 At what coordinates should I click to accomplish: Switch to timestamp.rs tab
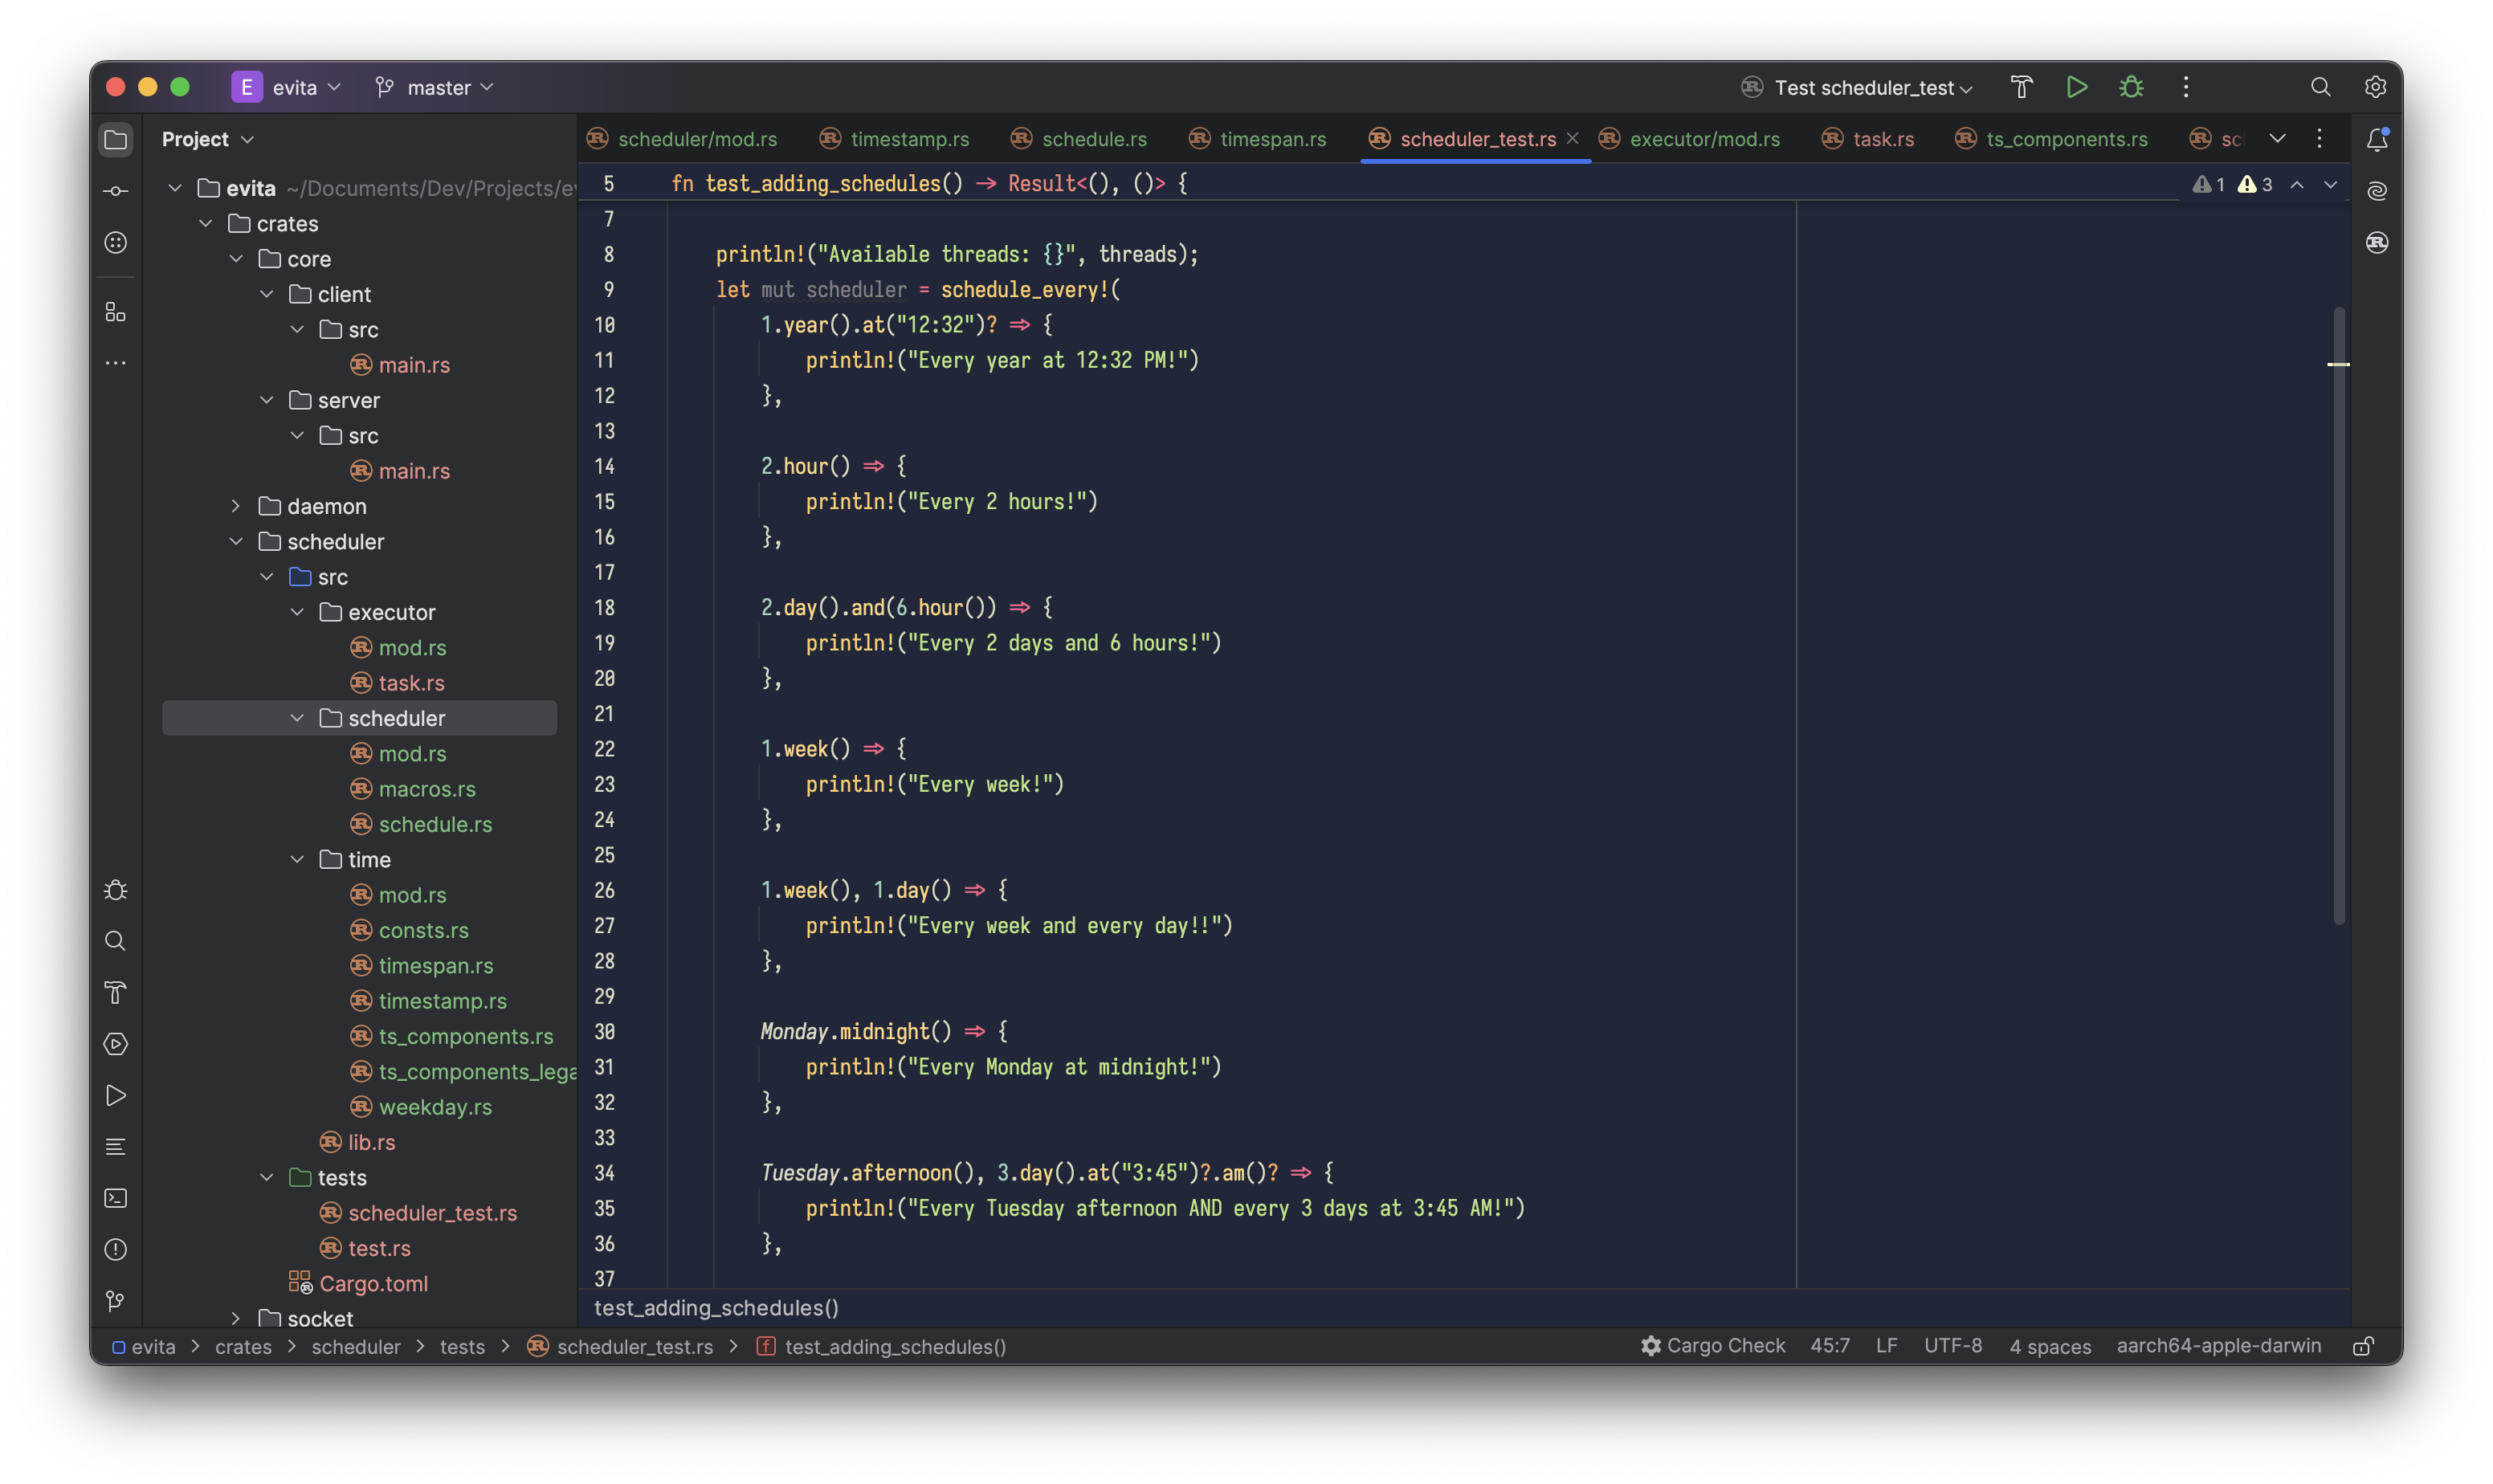(x=895, y=139)
